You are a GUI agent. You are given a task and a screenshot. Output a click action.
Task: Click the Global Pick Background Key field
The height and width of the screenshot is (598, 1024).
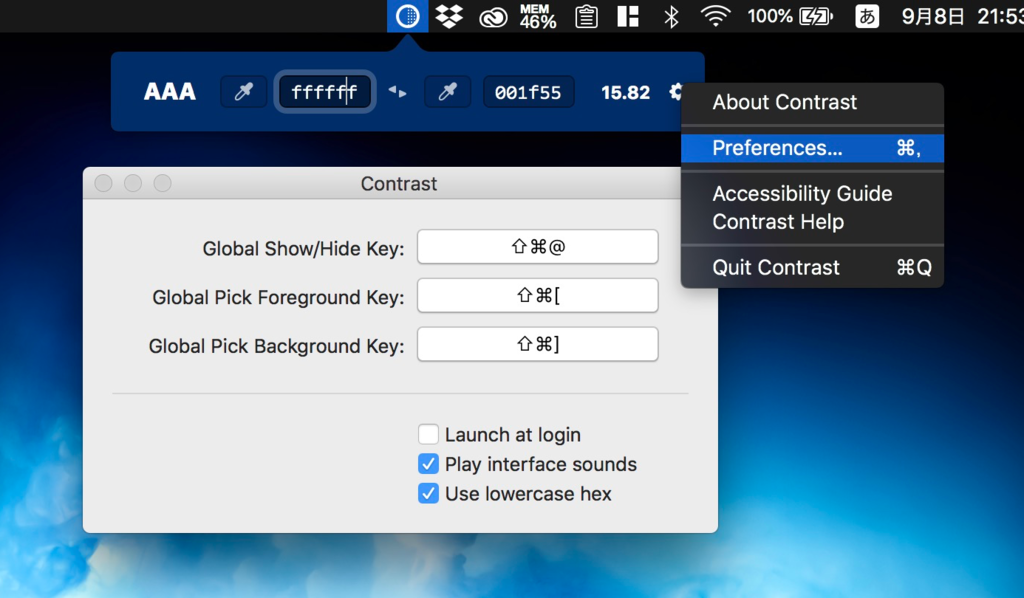[537, 344]
